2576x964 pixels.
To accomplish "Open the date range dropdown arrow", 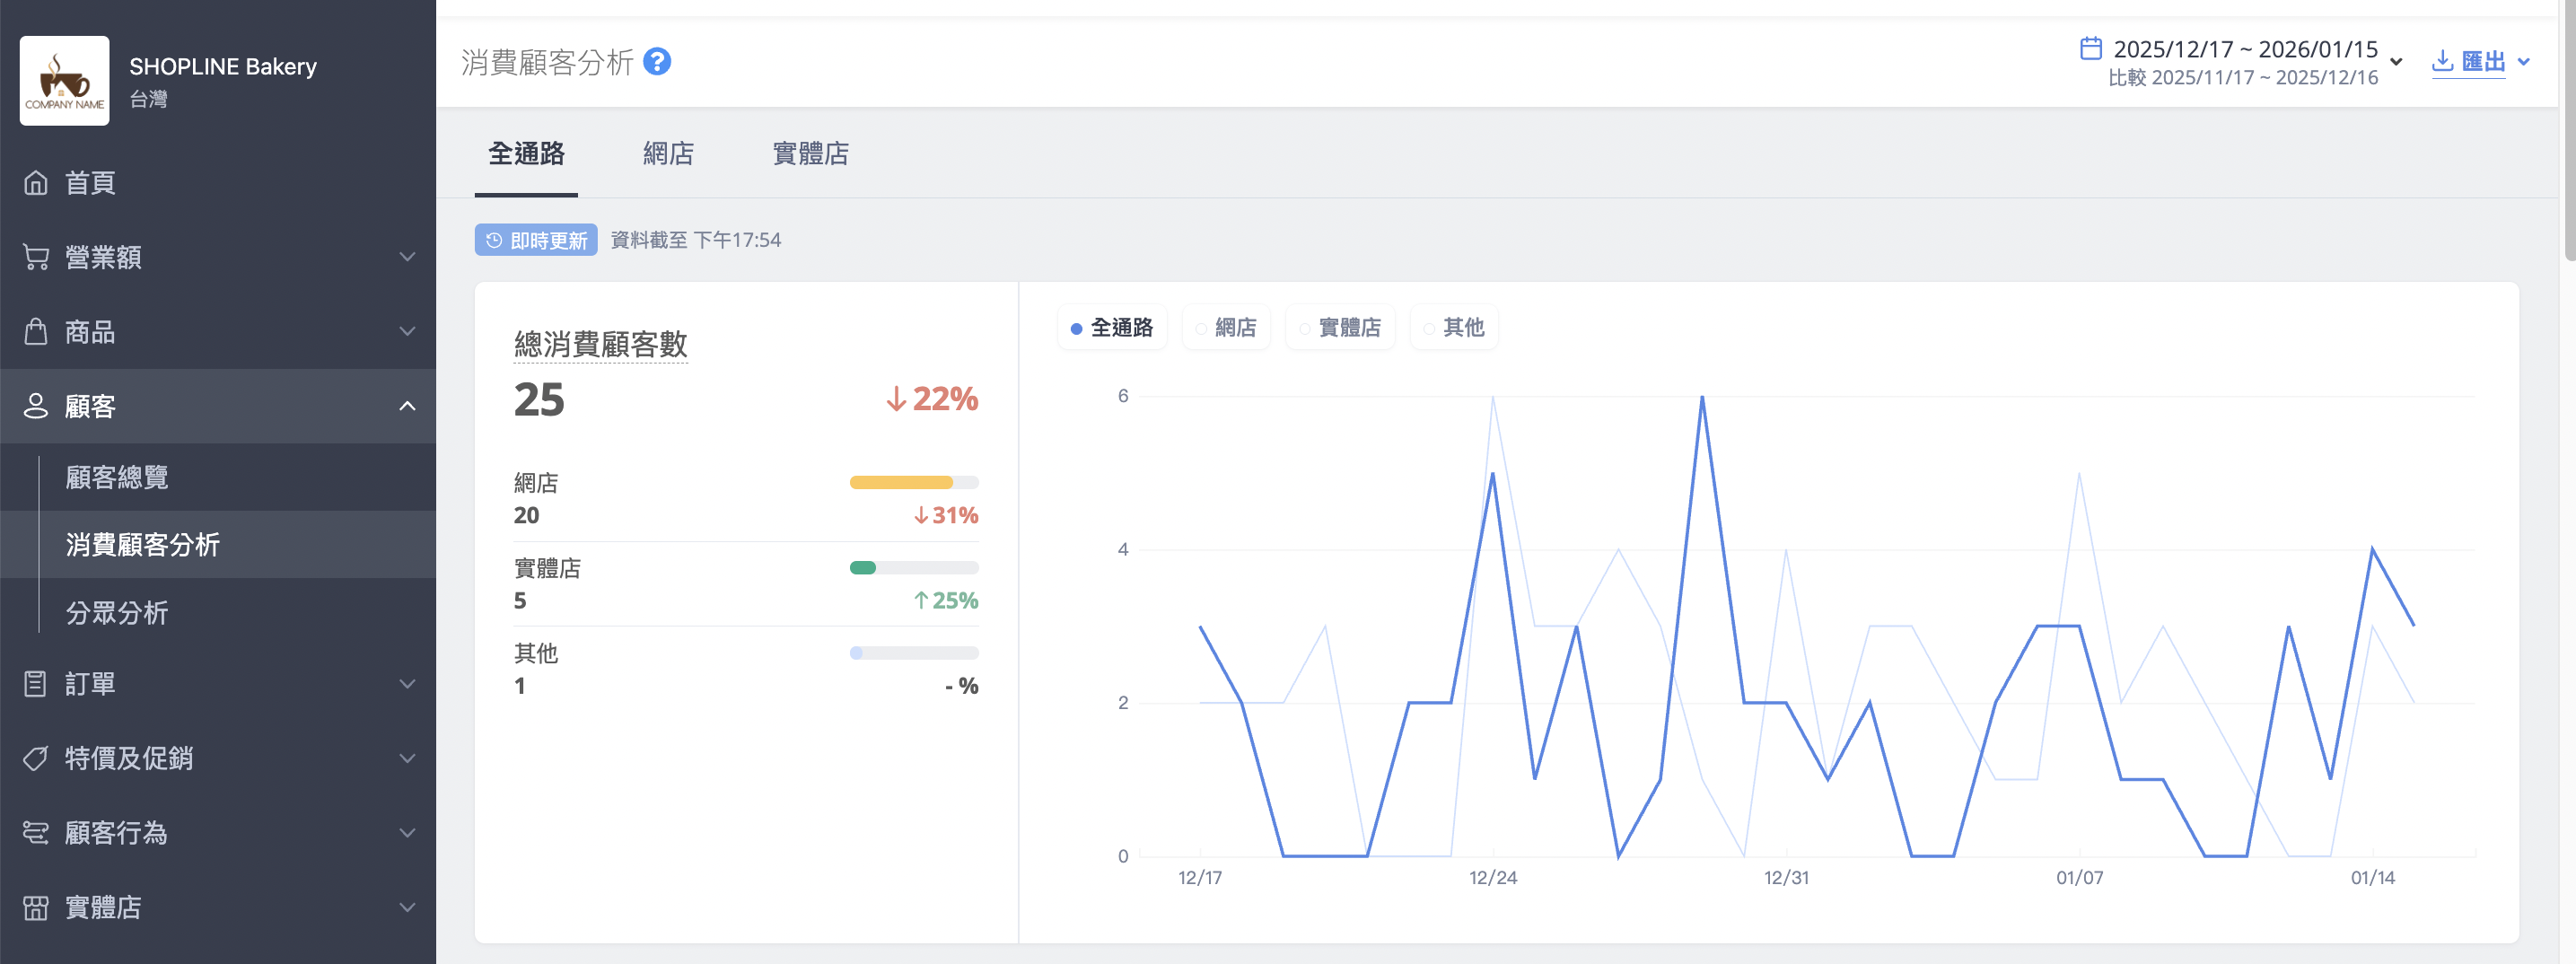I will [x=2396, y=62].
